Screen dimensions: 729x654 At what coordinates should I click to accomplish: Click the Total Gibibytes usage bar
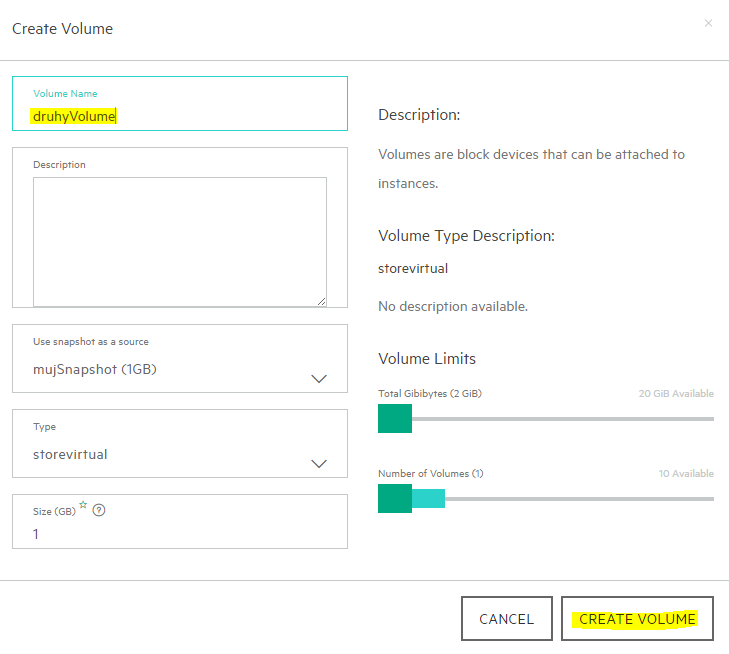546,419
